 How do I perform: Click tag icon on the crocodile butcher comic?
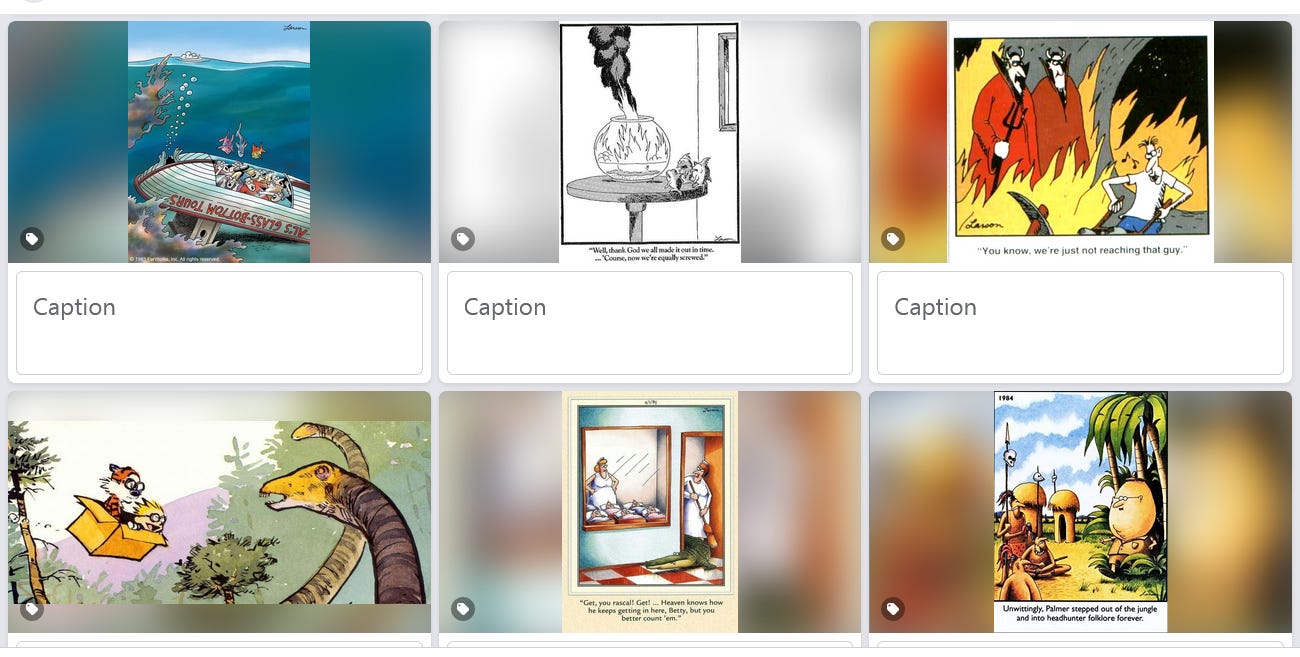tap(462, 608)
